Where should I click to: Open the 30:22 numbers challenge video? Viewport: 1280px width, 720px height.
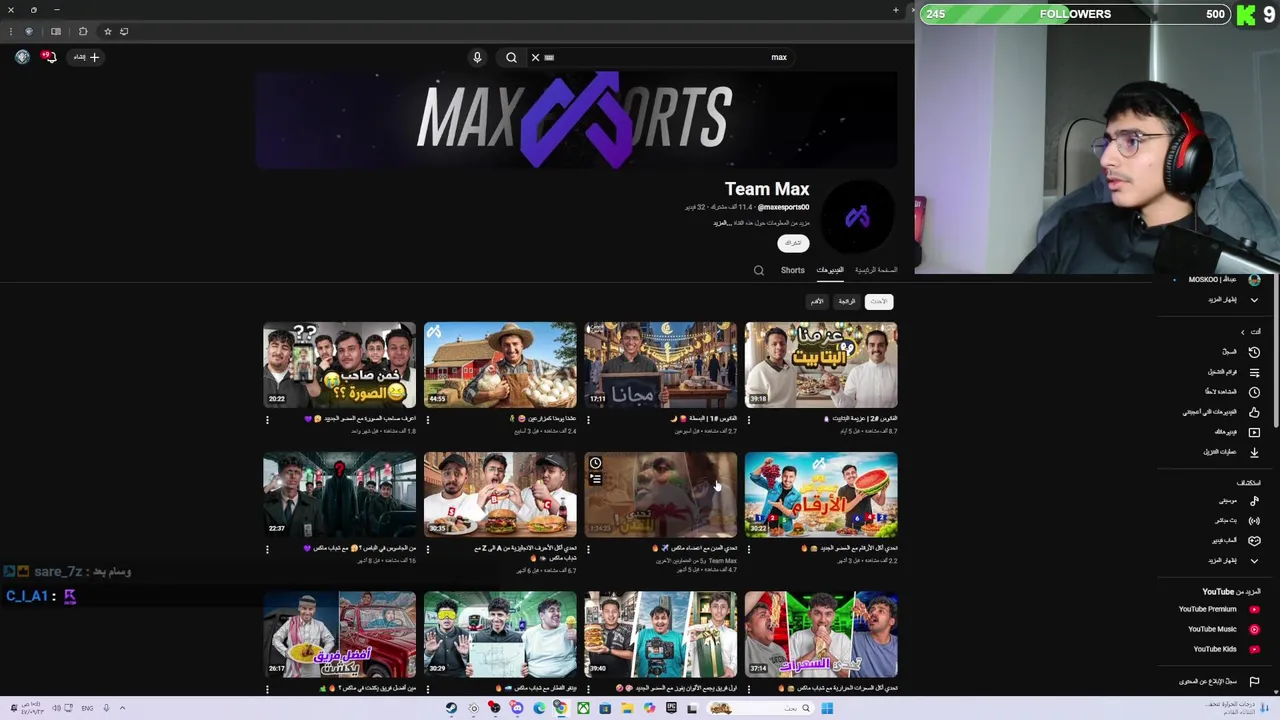point(821,495)
